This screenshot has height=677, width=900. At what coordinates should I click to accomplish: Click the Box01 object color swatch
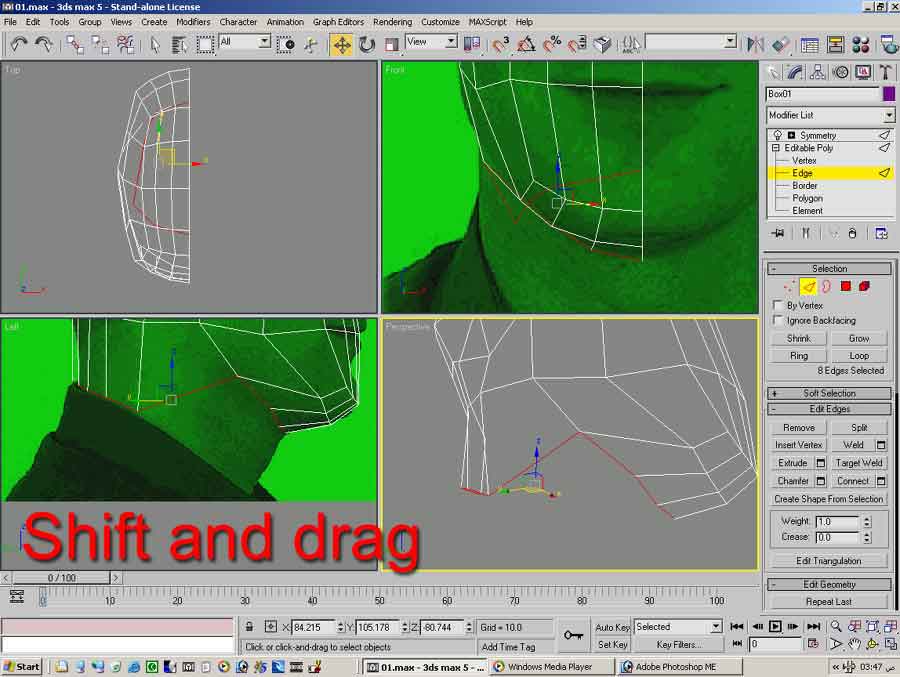(889, 94)
